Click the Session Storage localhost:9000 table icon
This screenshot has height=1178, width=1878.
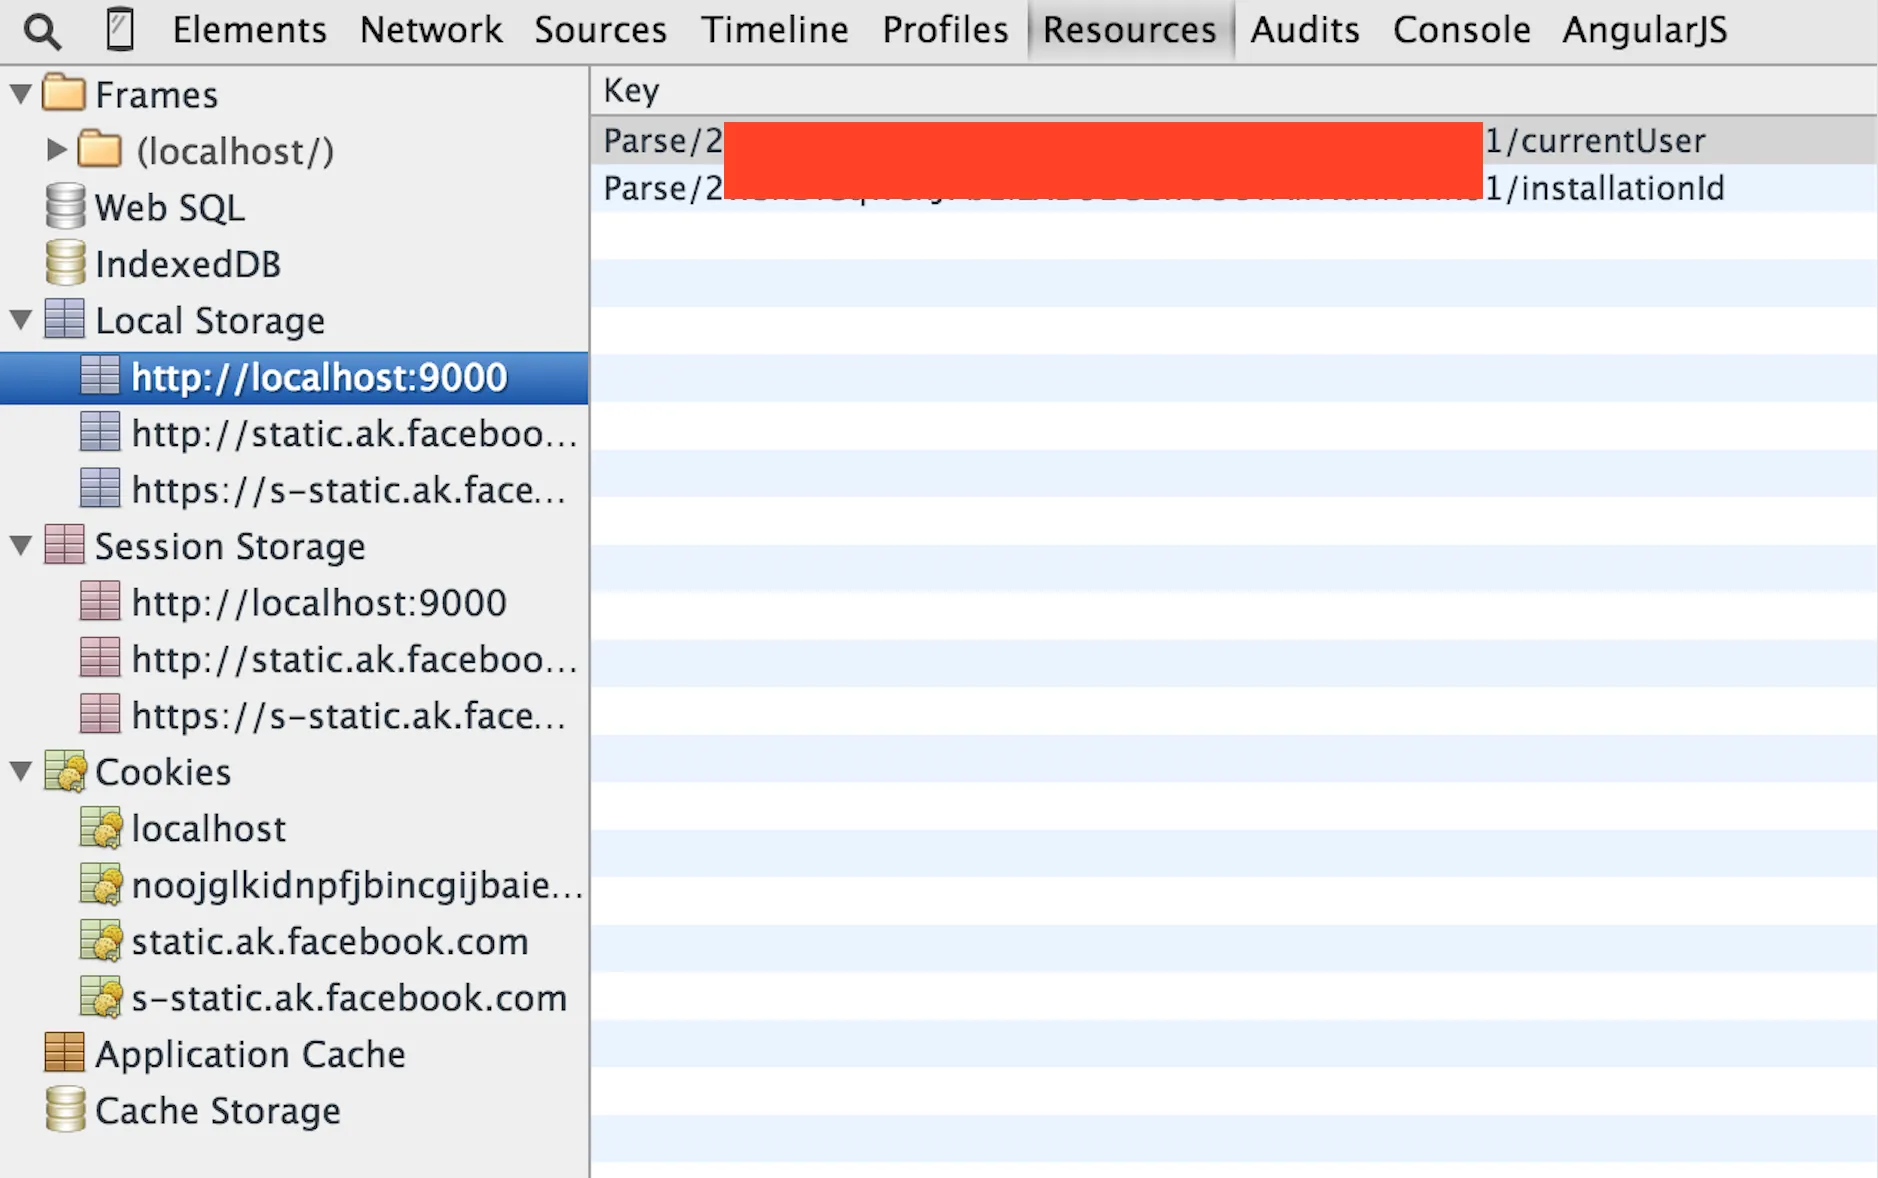(100, 601)
